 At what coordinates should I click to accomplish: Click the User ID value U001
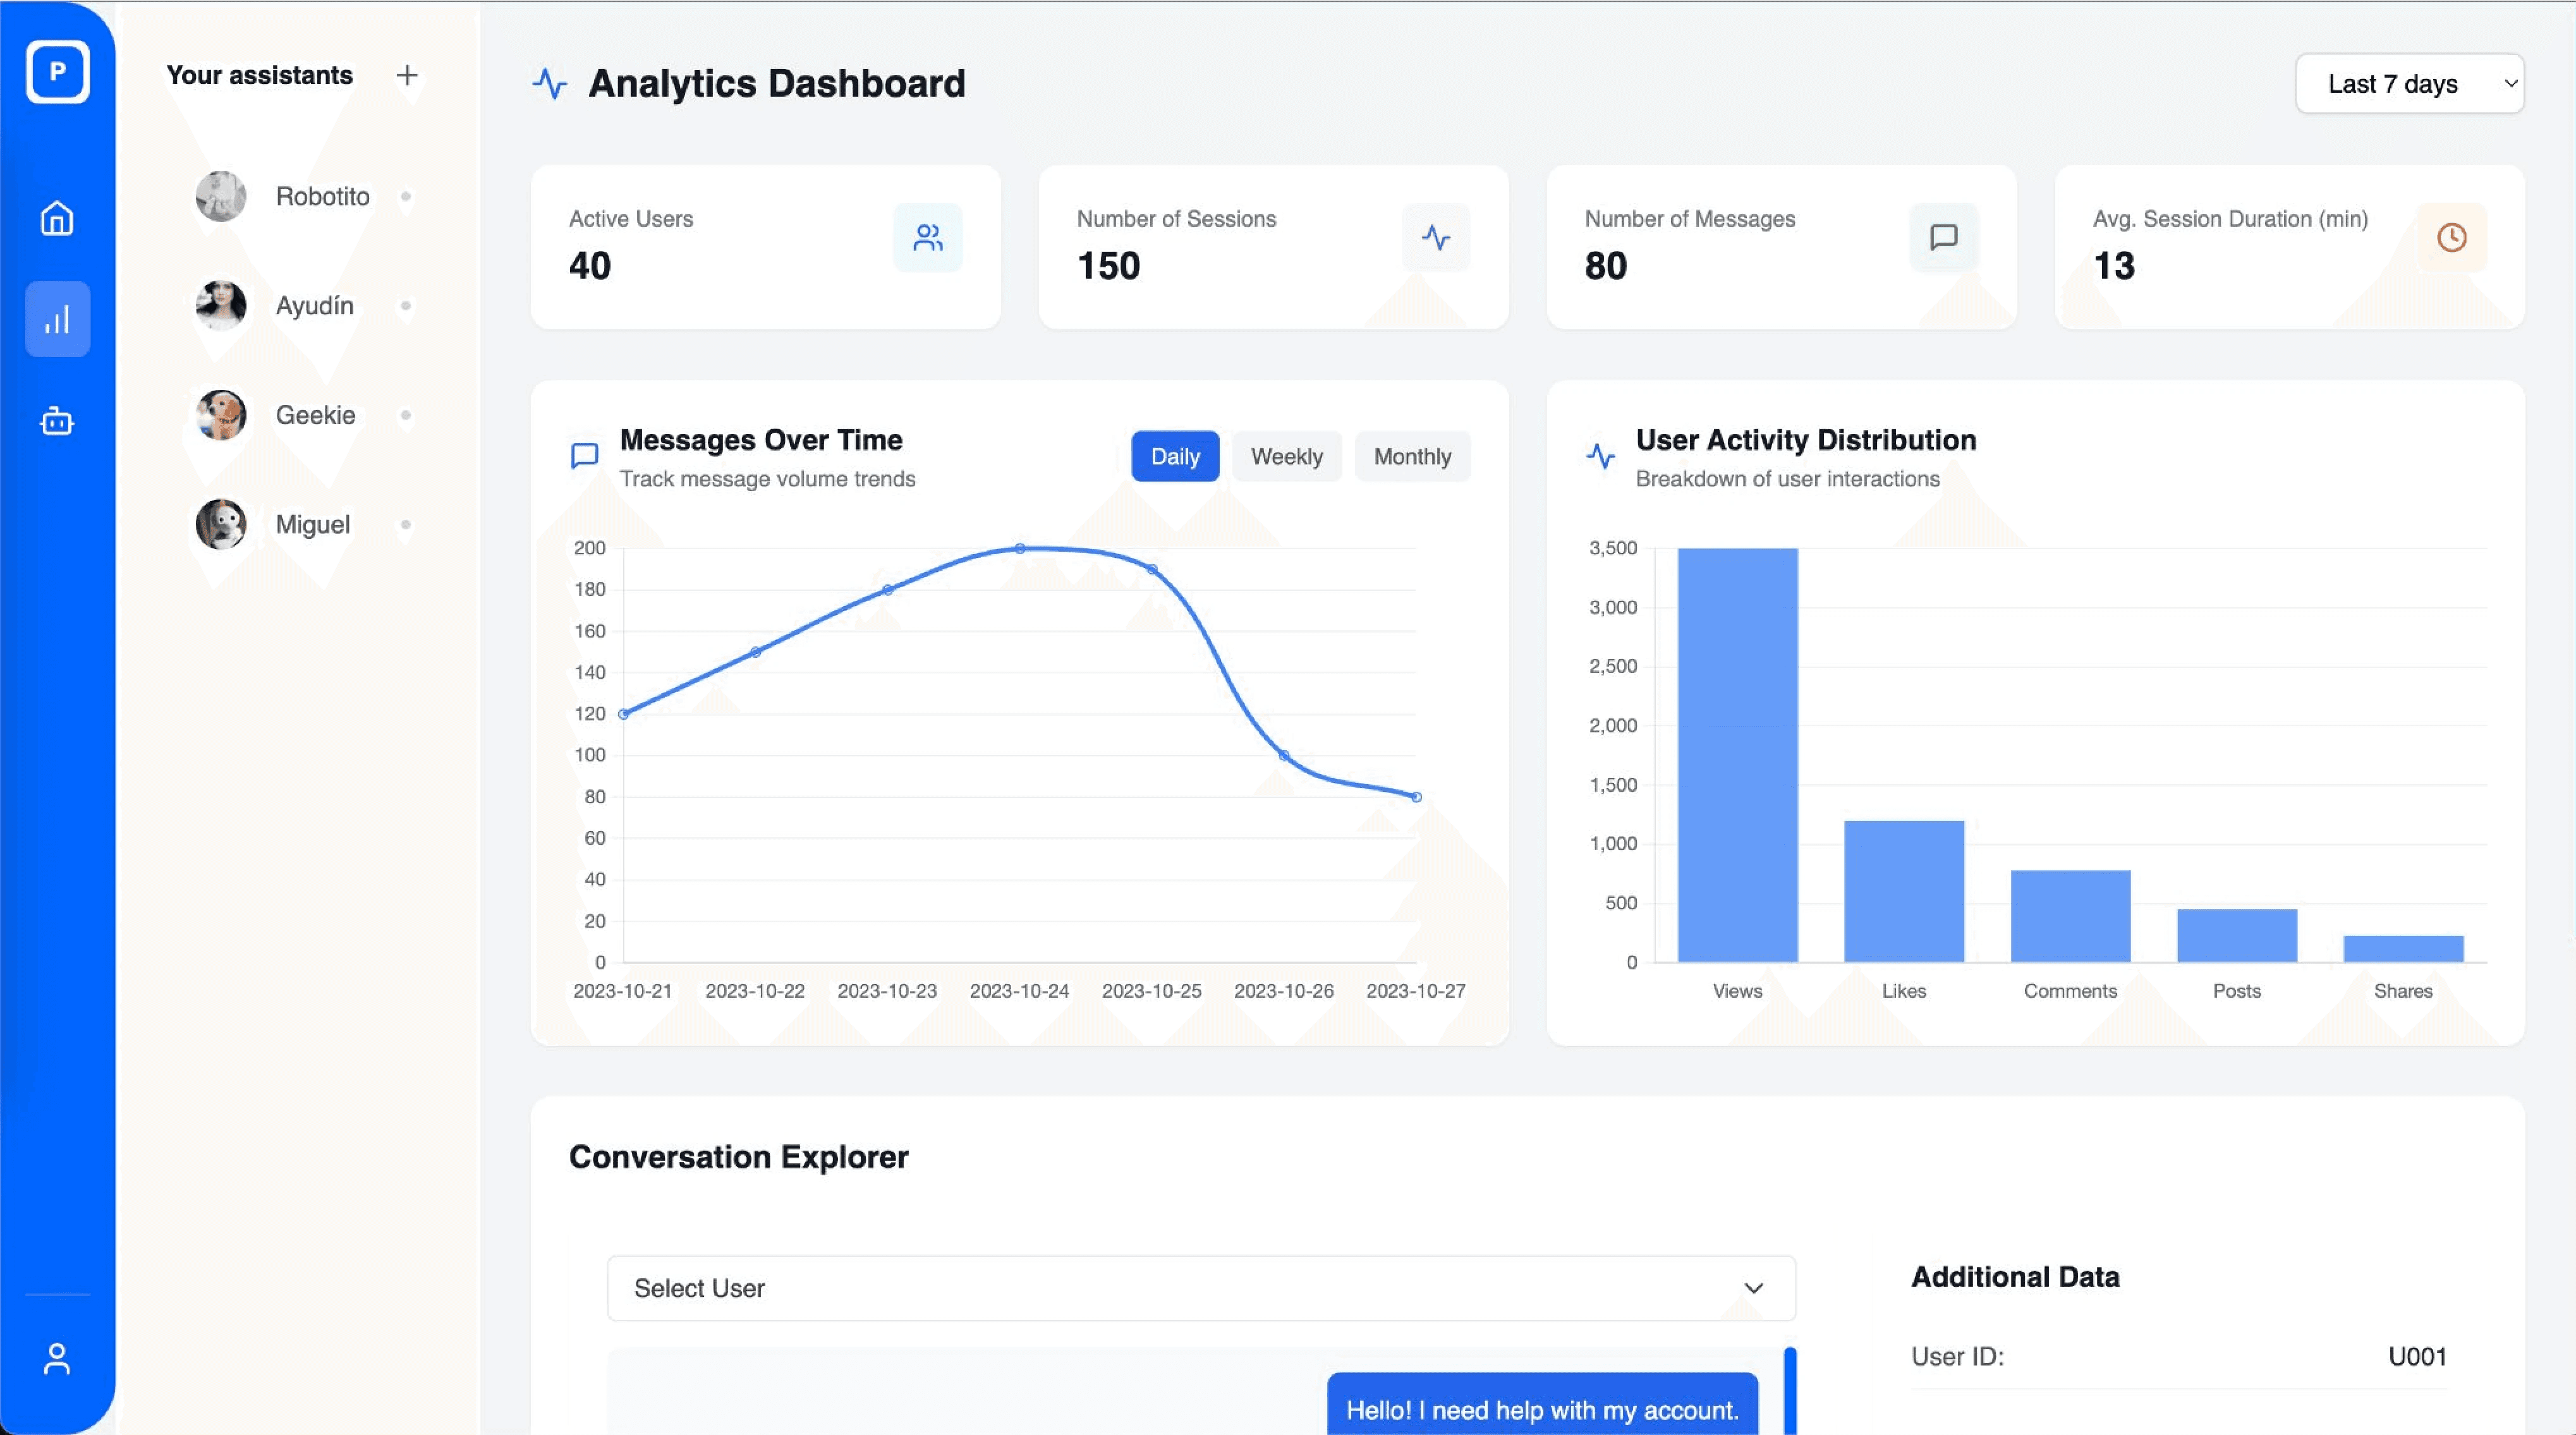coord(2417,1356)
